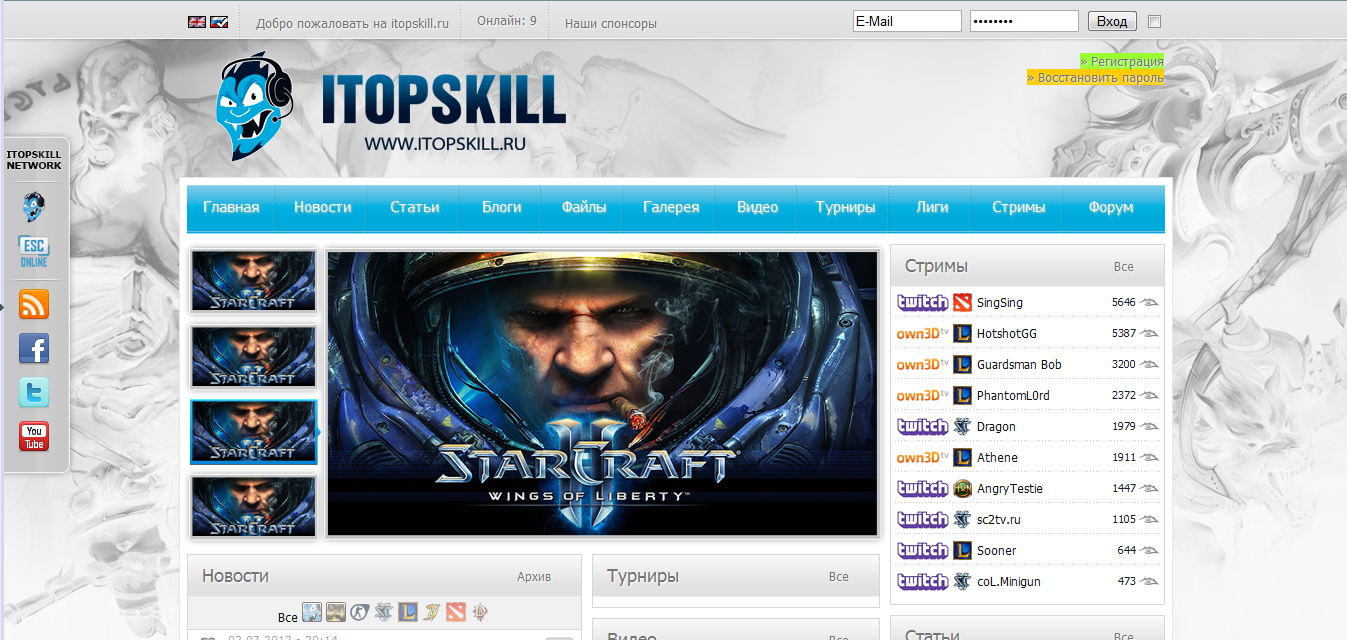Focus the password input field
Viewport: 1347px width, 640px height.
click(1024, 21)
